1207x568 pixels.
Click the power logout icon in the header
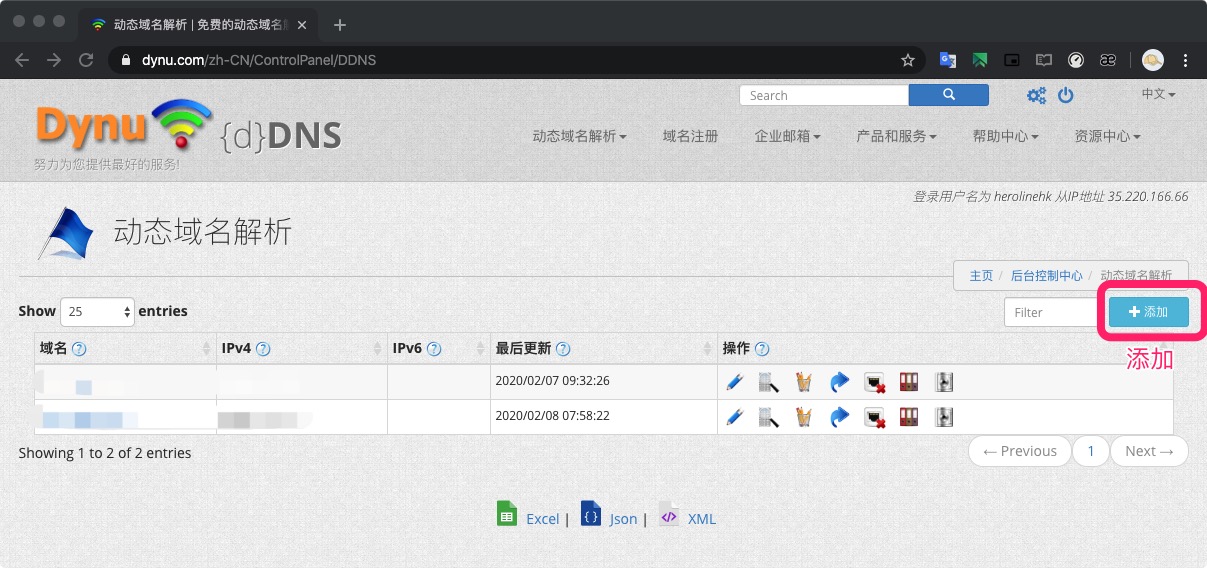pos(1066,95)
